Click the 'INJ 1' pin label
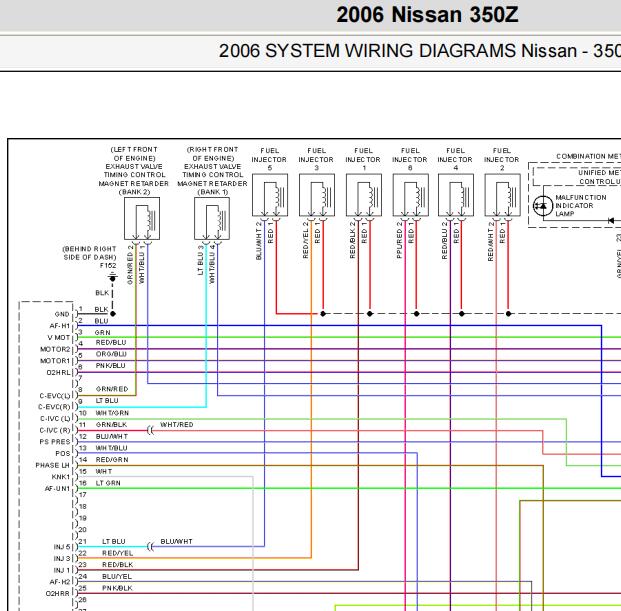This screenshot has width=621, height=611. 62,571
